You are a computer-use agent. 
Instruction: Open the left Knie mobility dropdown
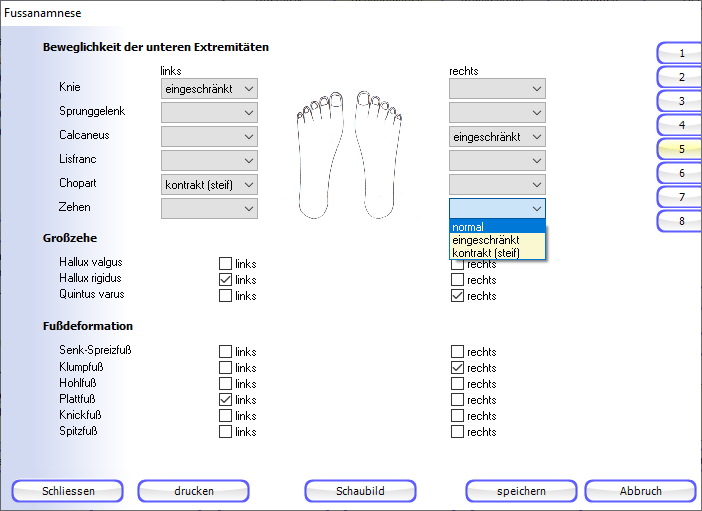click(209, 89)
